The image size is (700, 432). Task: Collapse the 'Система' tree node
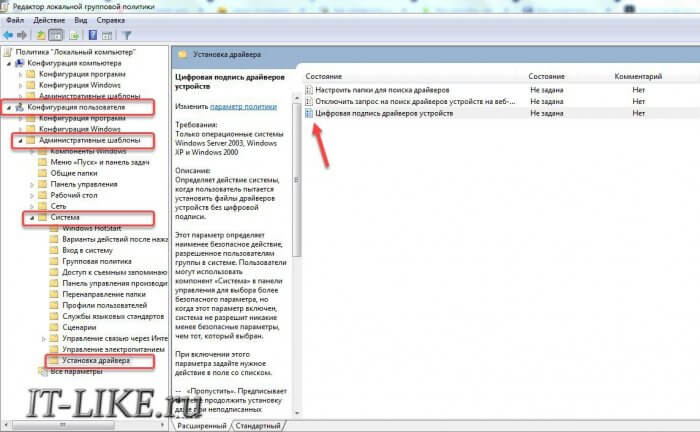point(30,217)
